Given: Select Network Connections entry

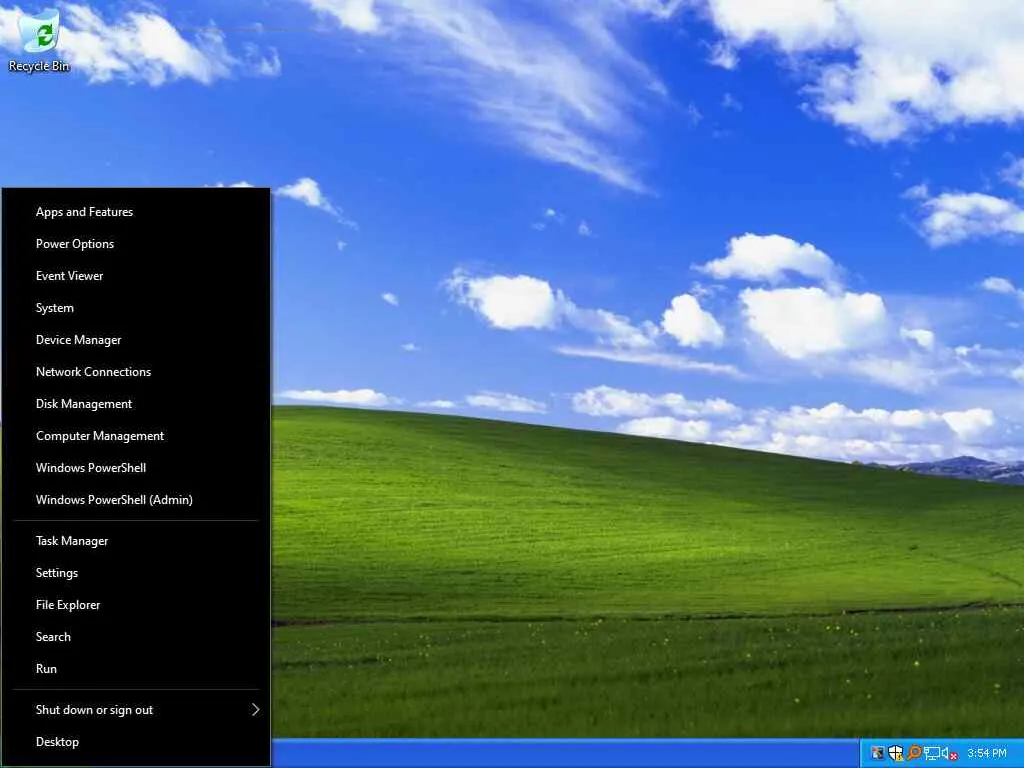Looking at the screenshot, I should 136,372.
